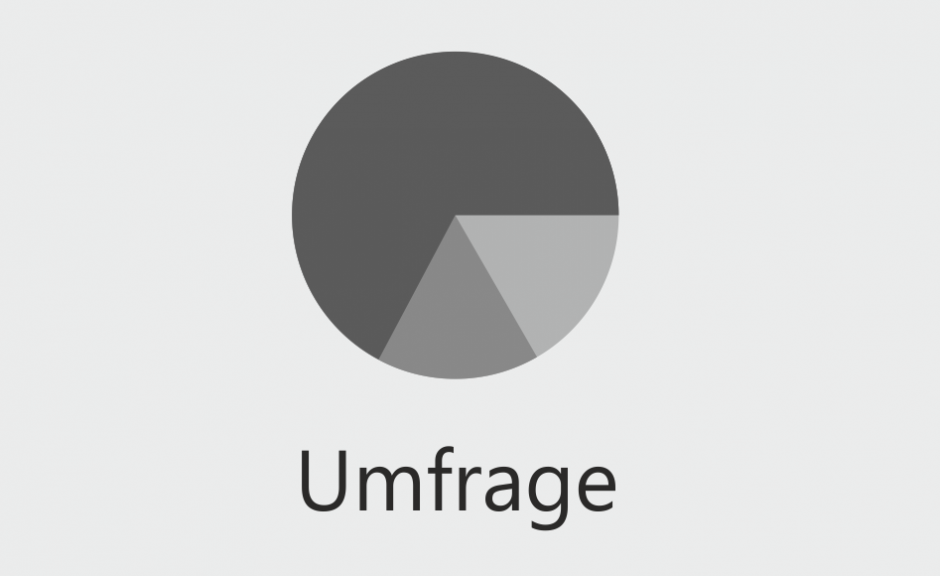Open the survey tile via its pie graphic

[455, 215]
